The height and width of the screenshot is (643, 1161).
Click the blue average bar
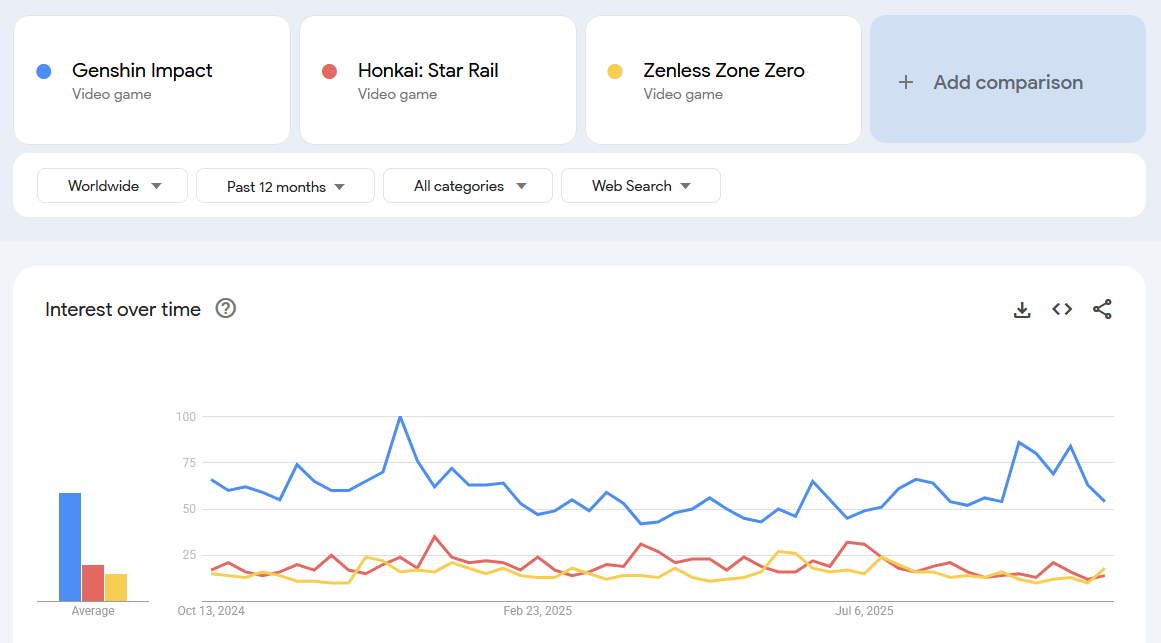[70, 546]
